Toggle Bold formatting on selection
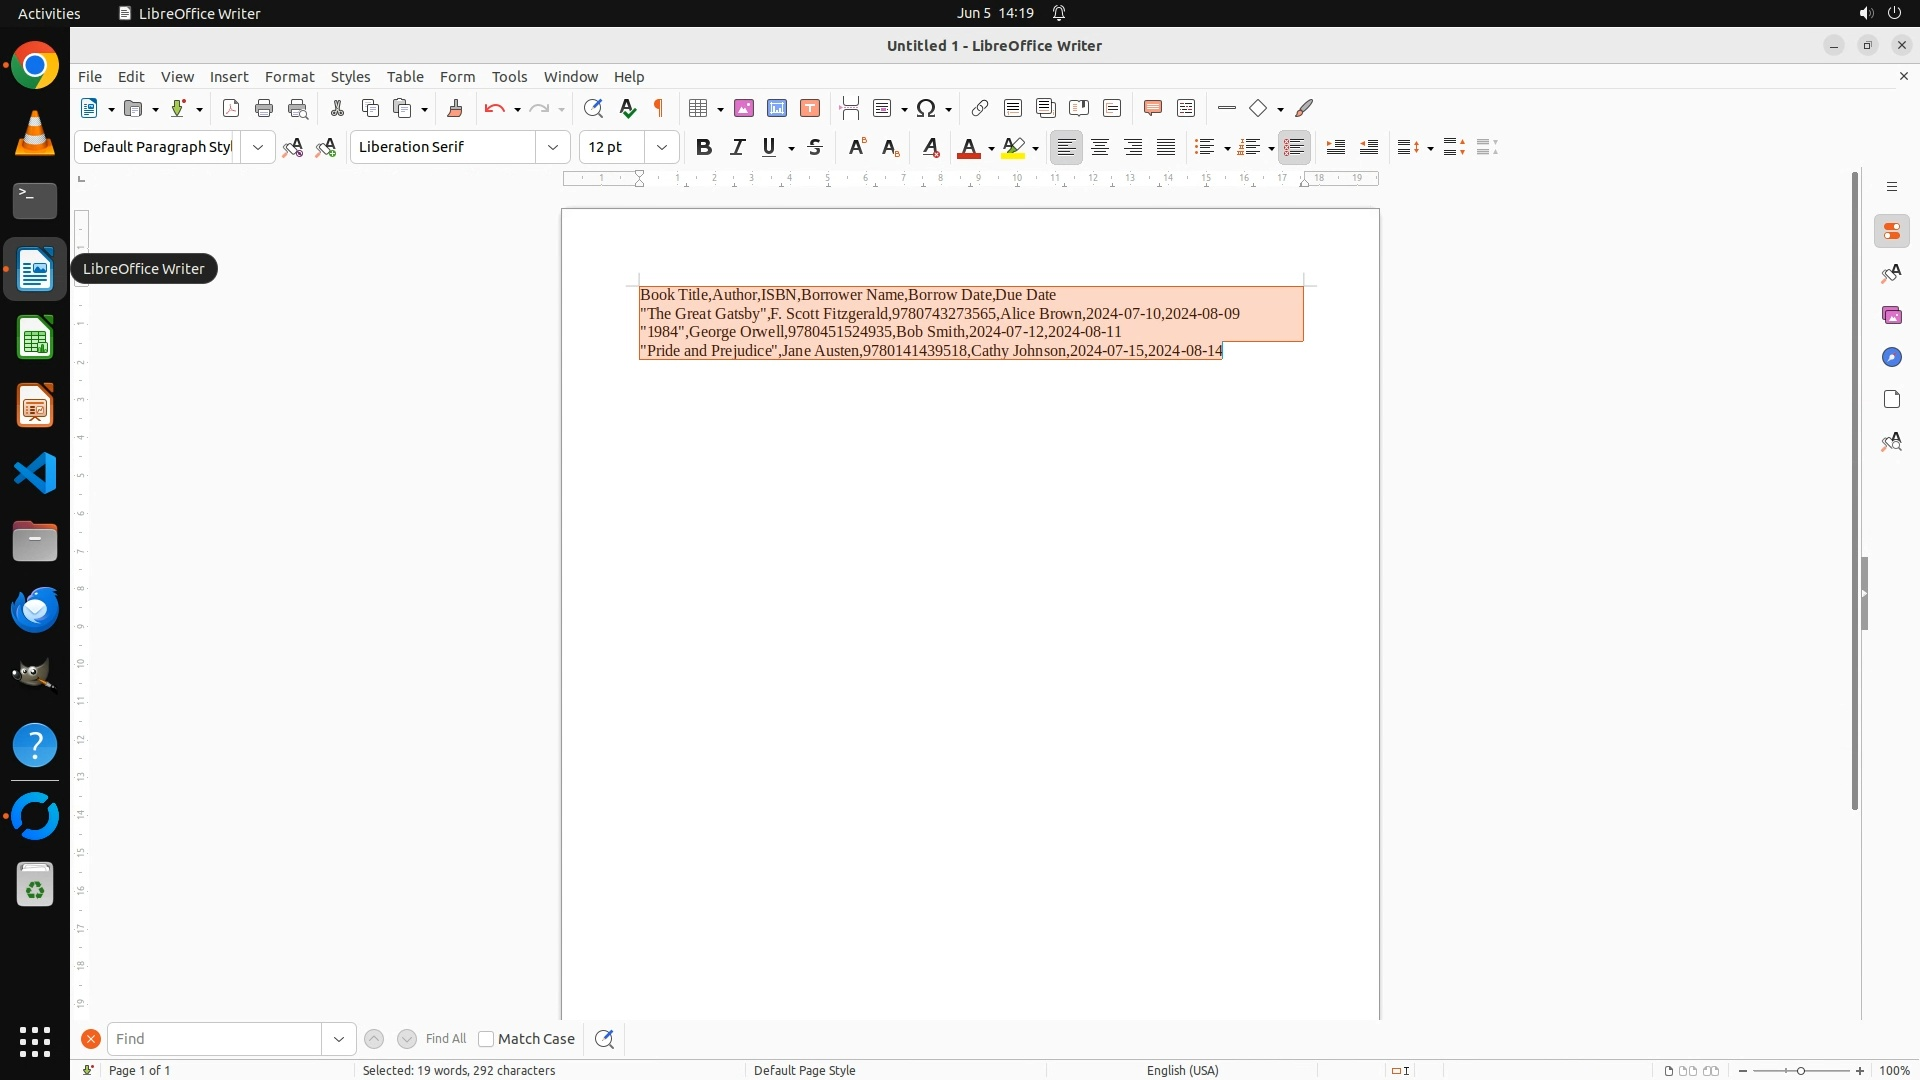 pyautogui.click(x=704, y=147)
